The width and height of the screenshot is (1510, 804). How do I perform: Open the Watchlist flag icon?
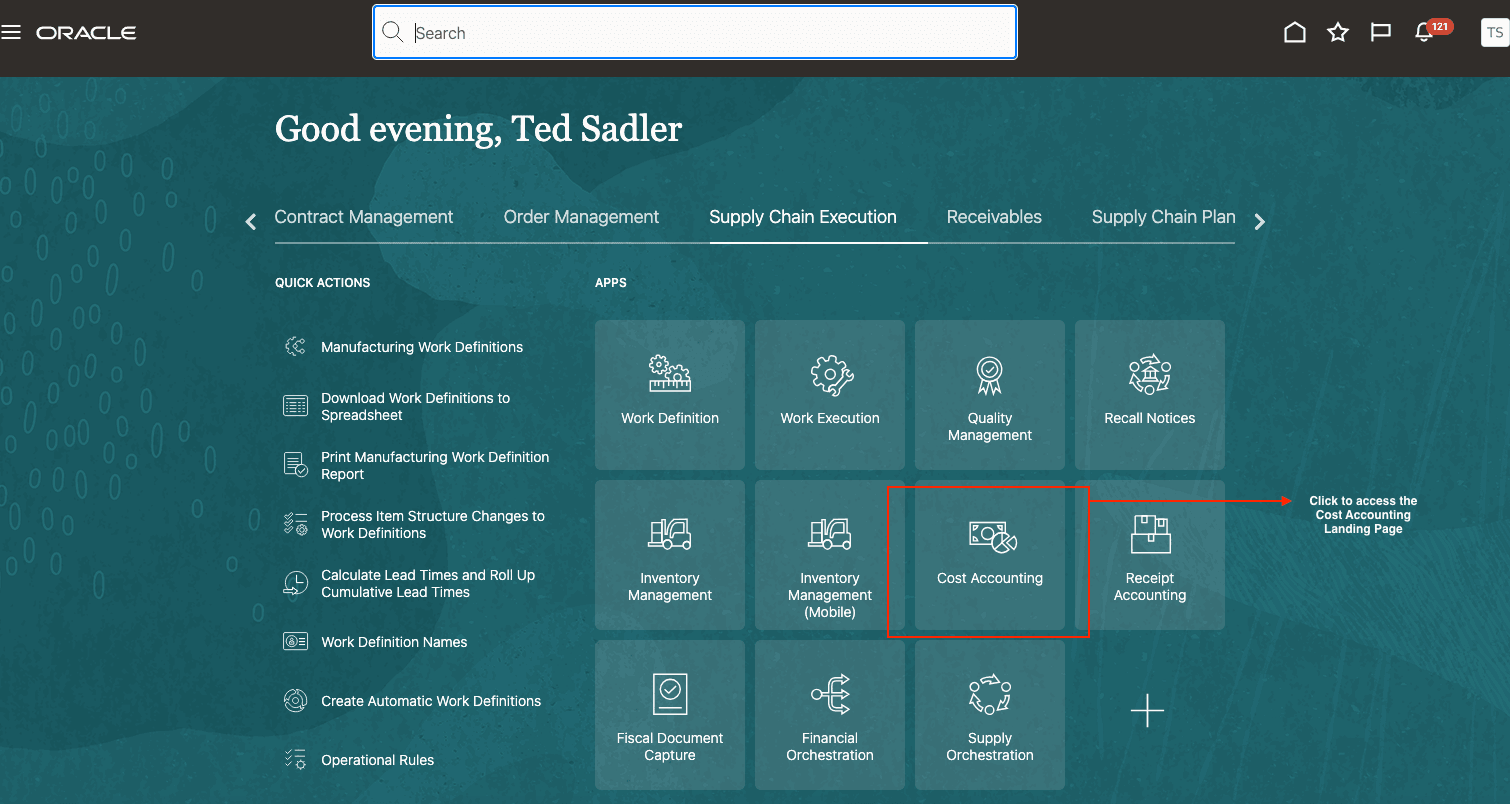(1381, 33)
